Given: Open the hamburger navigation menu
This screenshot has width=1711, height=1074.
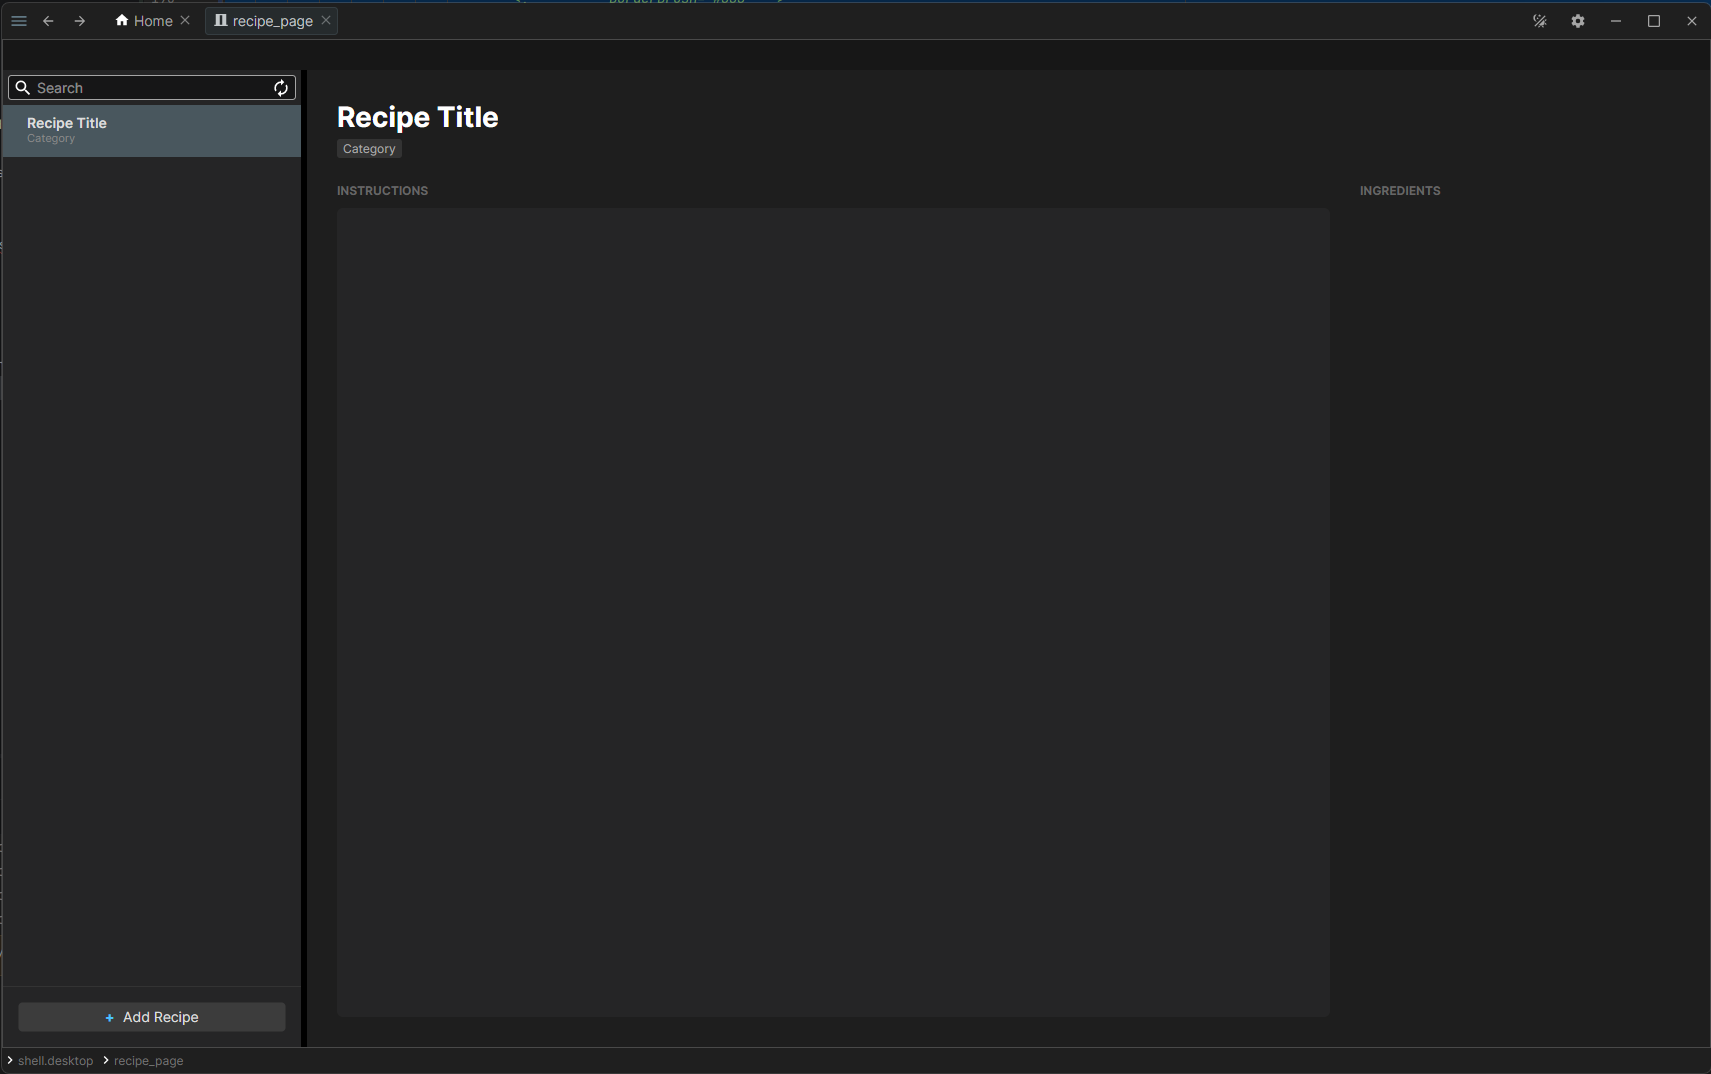Looking at the screenshot, I should click(18, 20).
